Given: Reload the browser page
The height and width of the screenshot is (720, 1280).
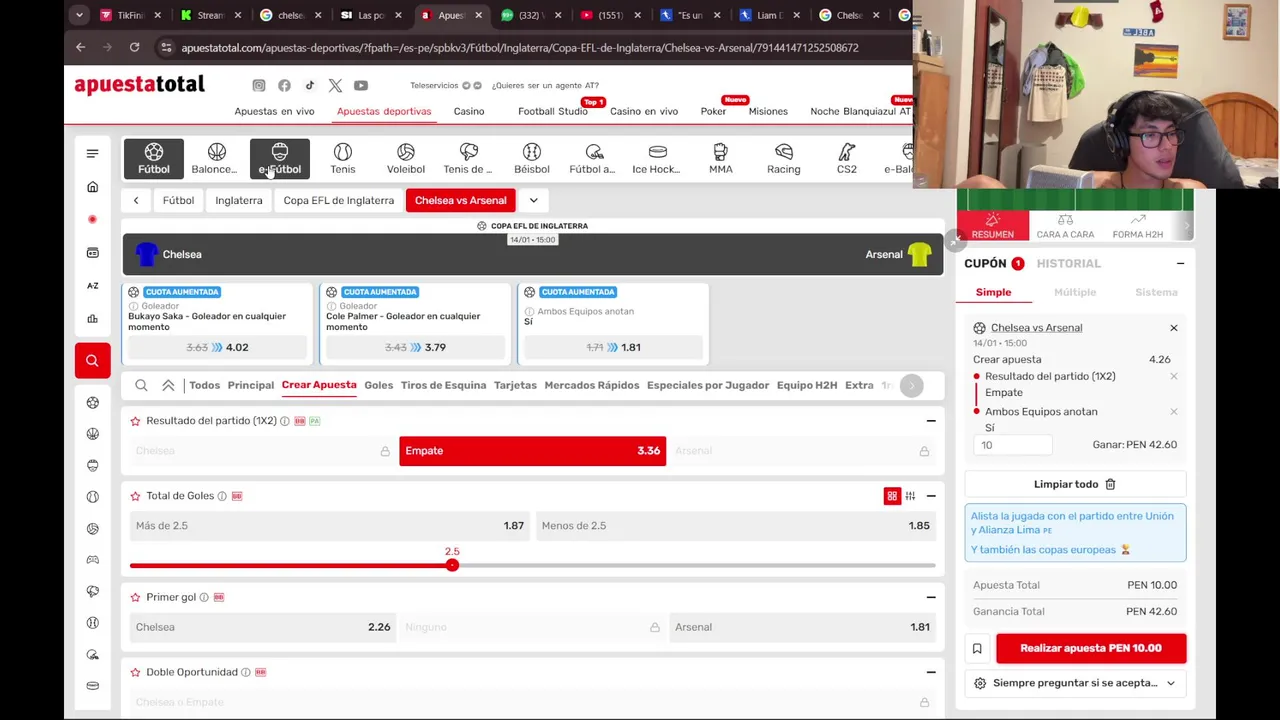Looking at the screenshot, I should click(134, 47).
